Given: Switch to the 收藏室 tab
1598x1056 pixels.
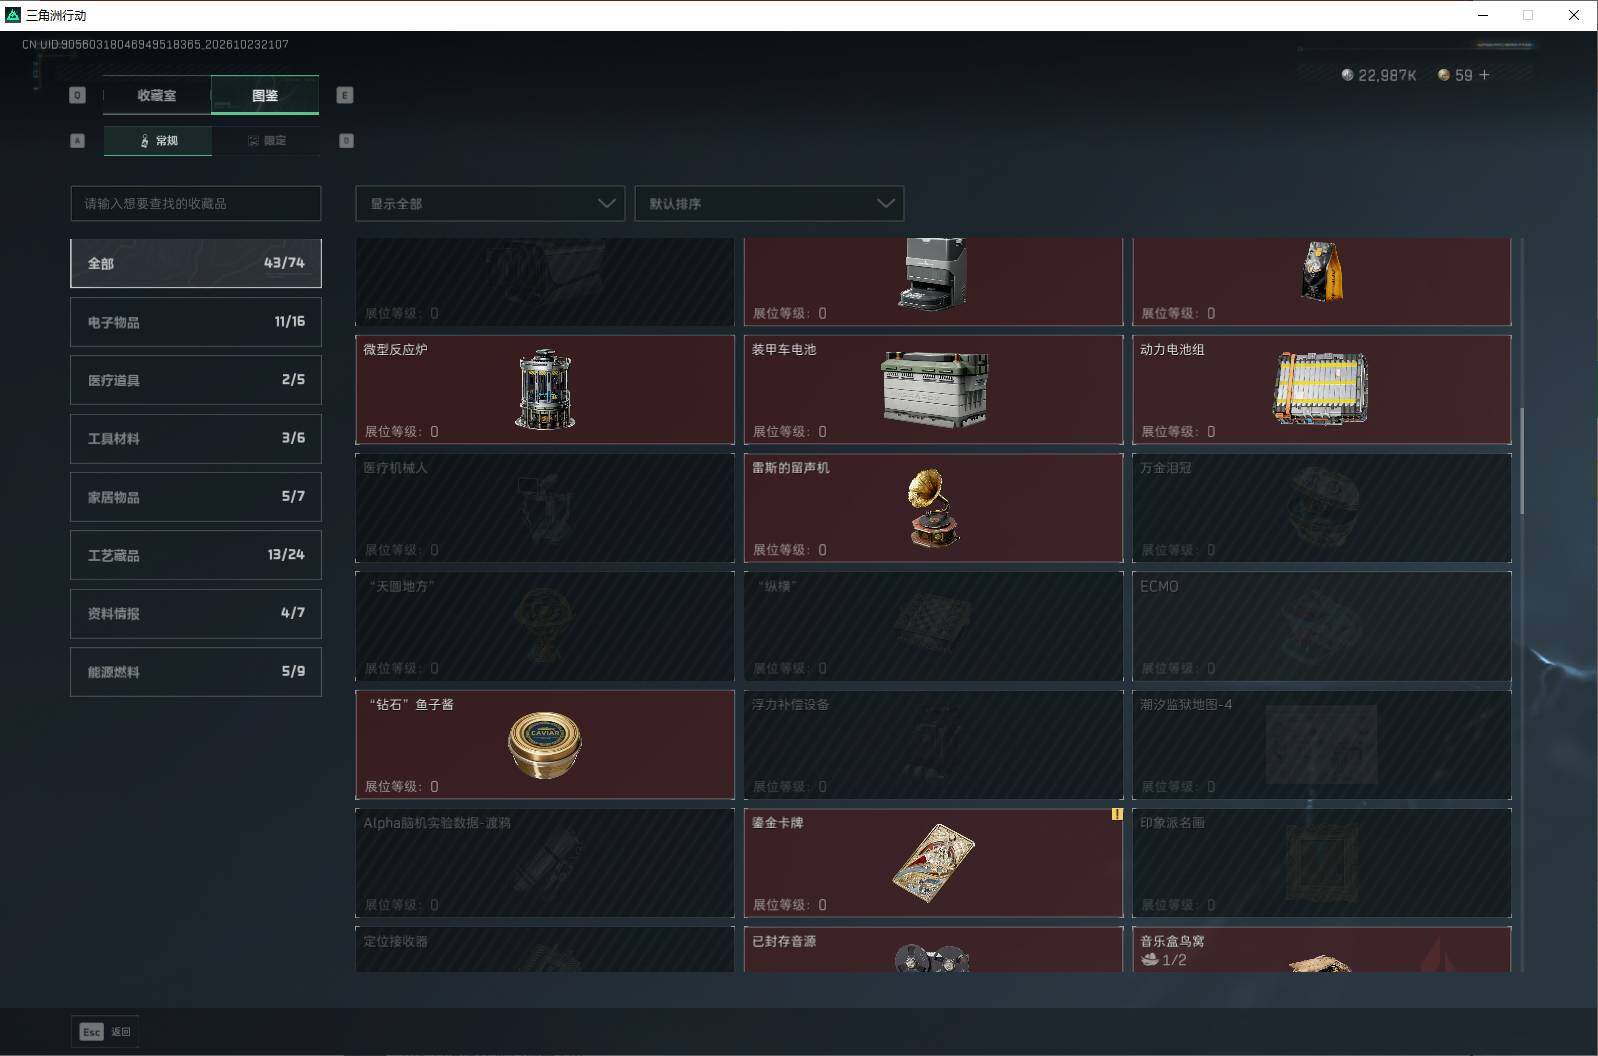Looking at the screenshot, I should [x=157, y=95].
